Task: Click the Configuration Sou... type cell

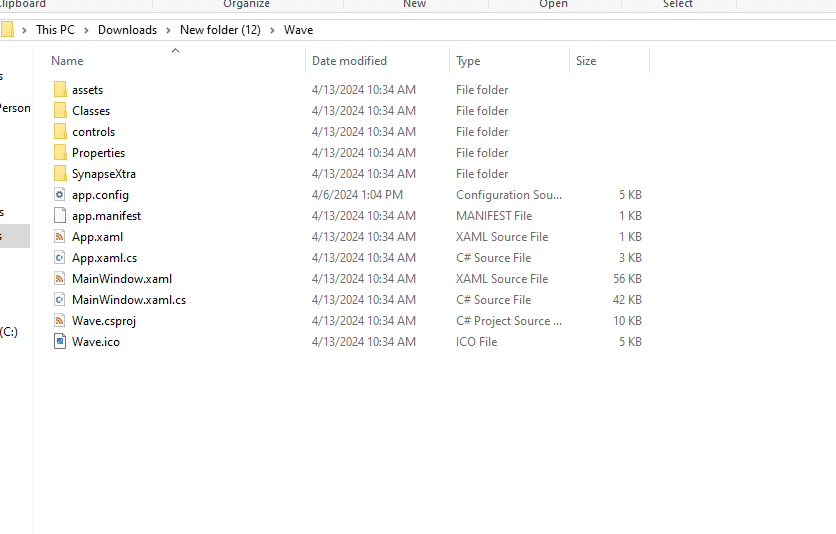Action: click(x=509, y=195)
